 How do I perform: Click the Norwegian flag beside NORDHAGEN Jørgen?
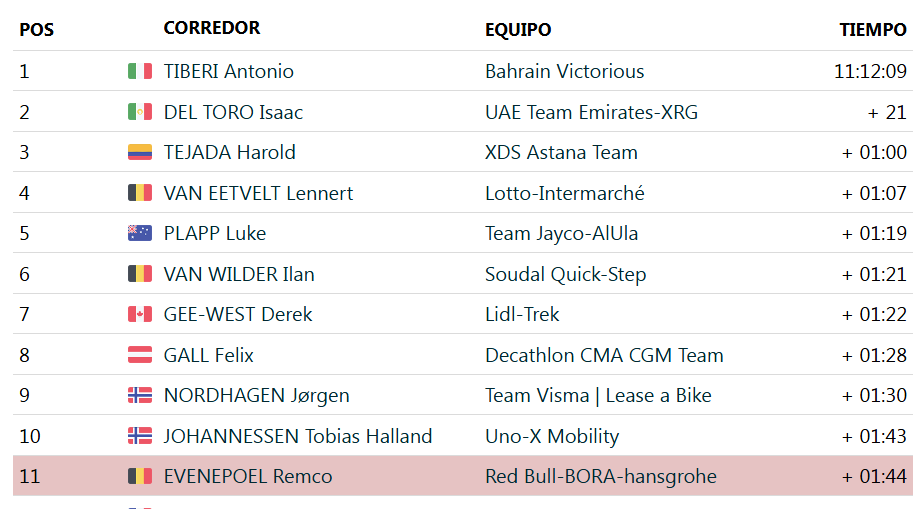pyautogui.click(x=139, y=395)
